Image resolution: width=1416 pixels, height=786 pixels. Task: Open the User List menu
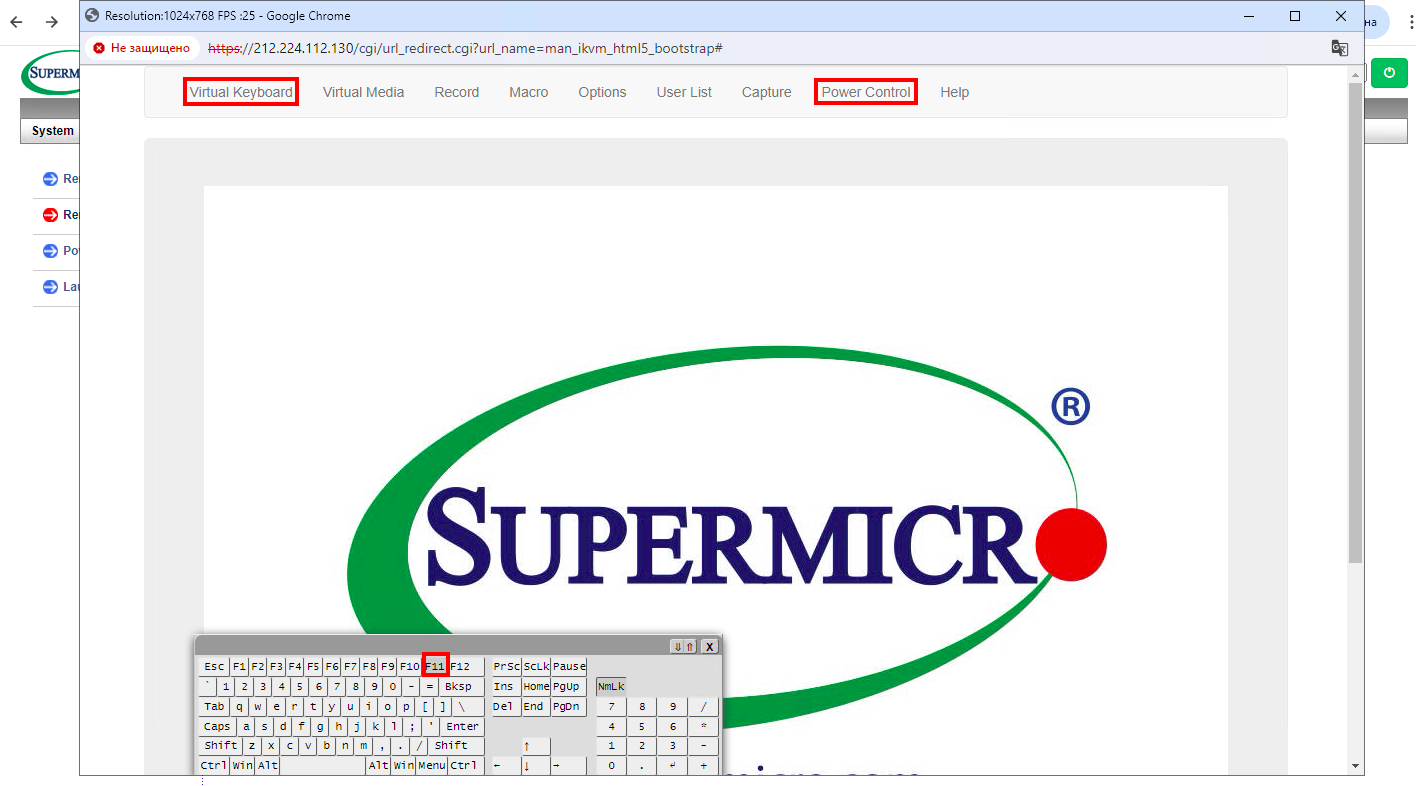click(684, 92)
